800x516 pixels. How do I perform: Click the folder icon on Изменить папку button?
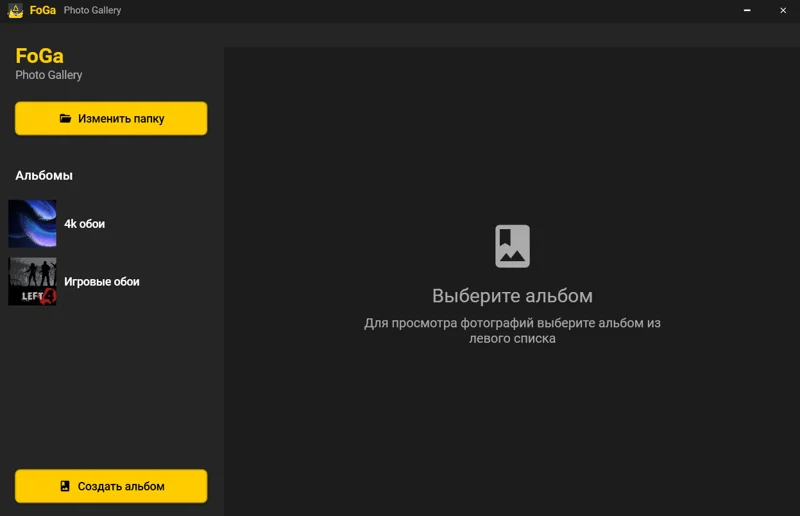click(65, 118)
